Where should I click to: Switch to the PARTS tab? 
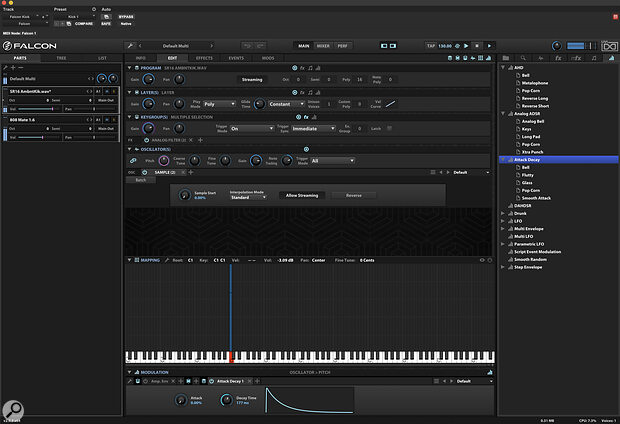(20, 58)
